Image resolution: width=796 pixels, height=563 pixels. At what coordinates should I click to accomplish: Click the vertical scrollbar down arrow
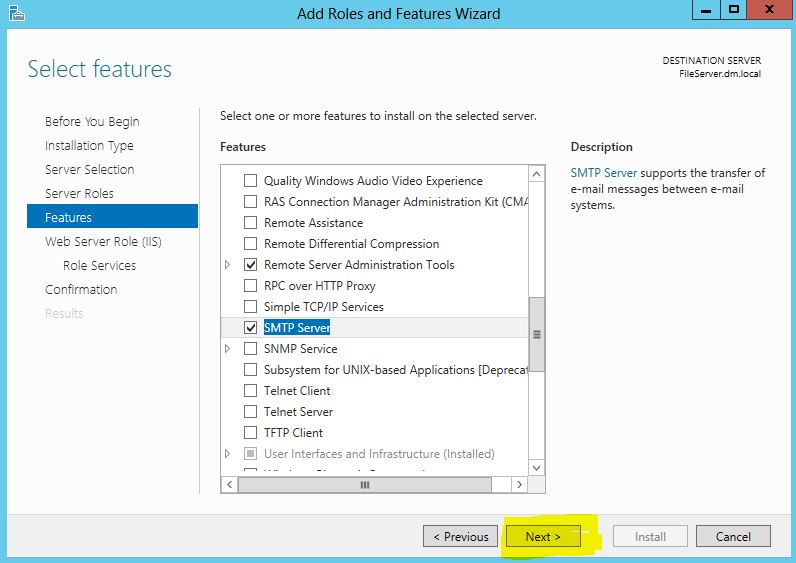tap(537, 467)
